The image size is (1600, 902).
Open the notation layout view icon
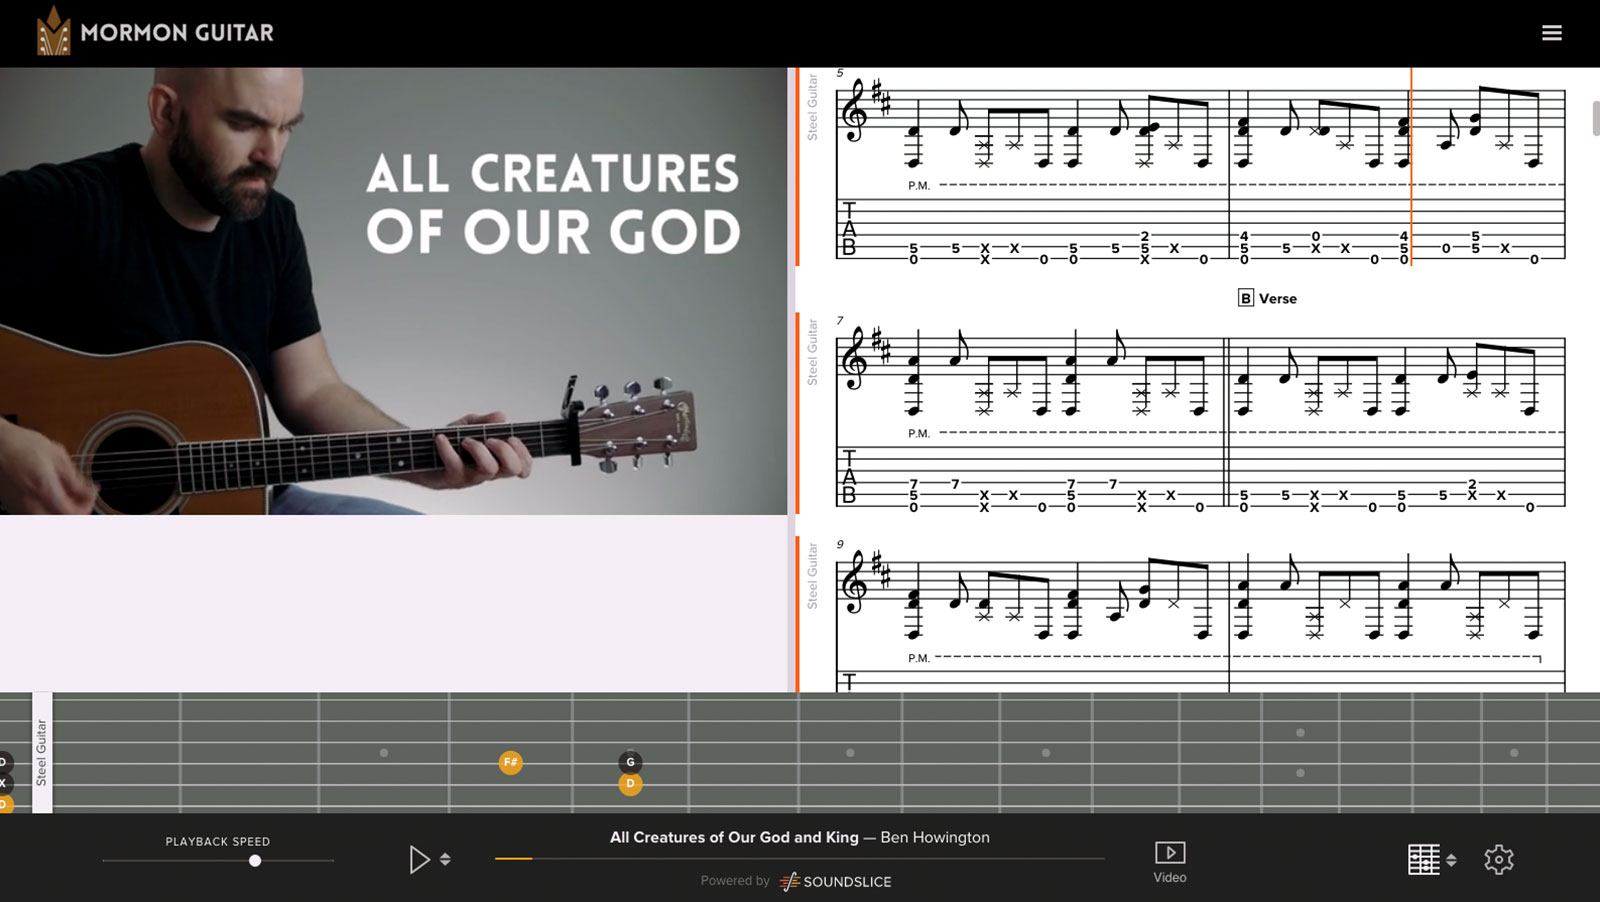click(x=1423, y=859)
